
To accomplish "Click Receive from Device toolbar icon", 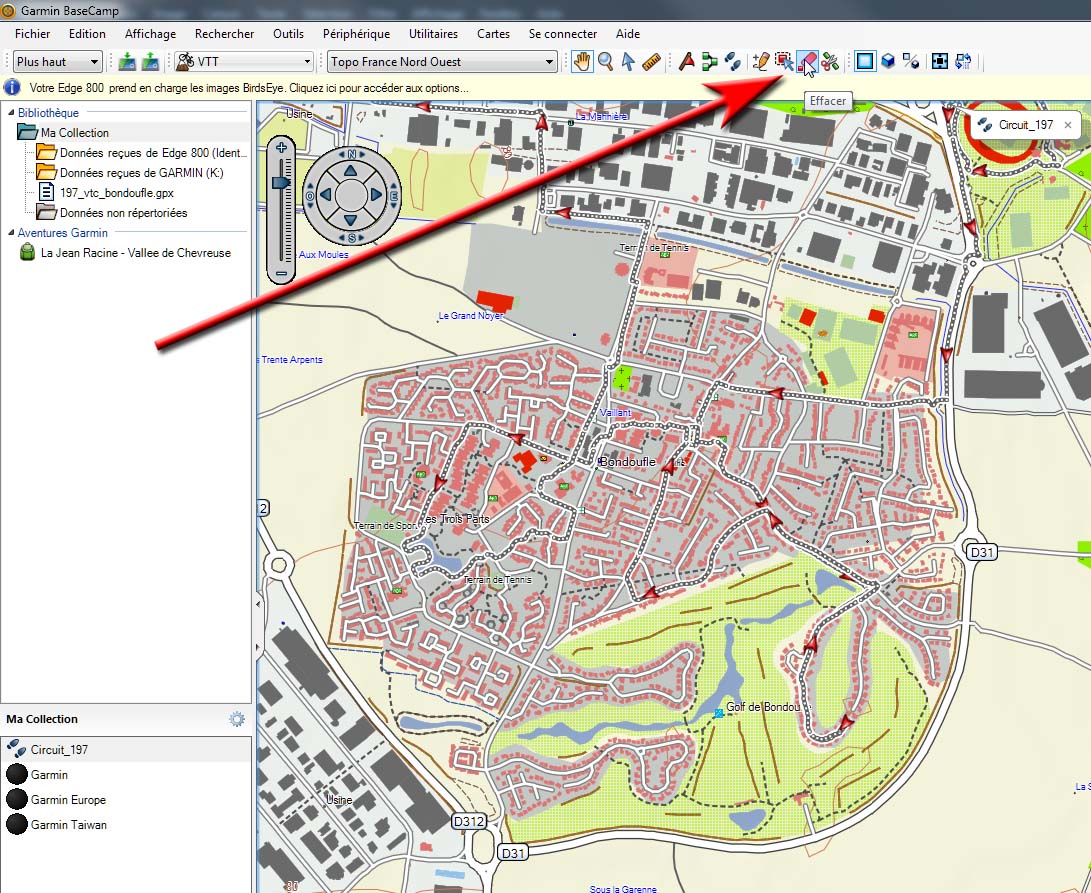I will pos(150,61).
